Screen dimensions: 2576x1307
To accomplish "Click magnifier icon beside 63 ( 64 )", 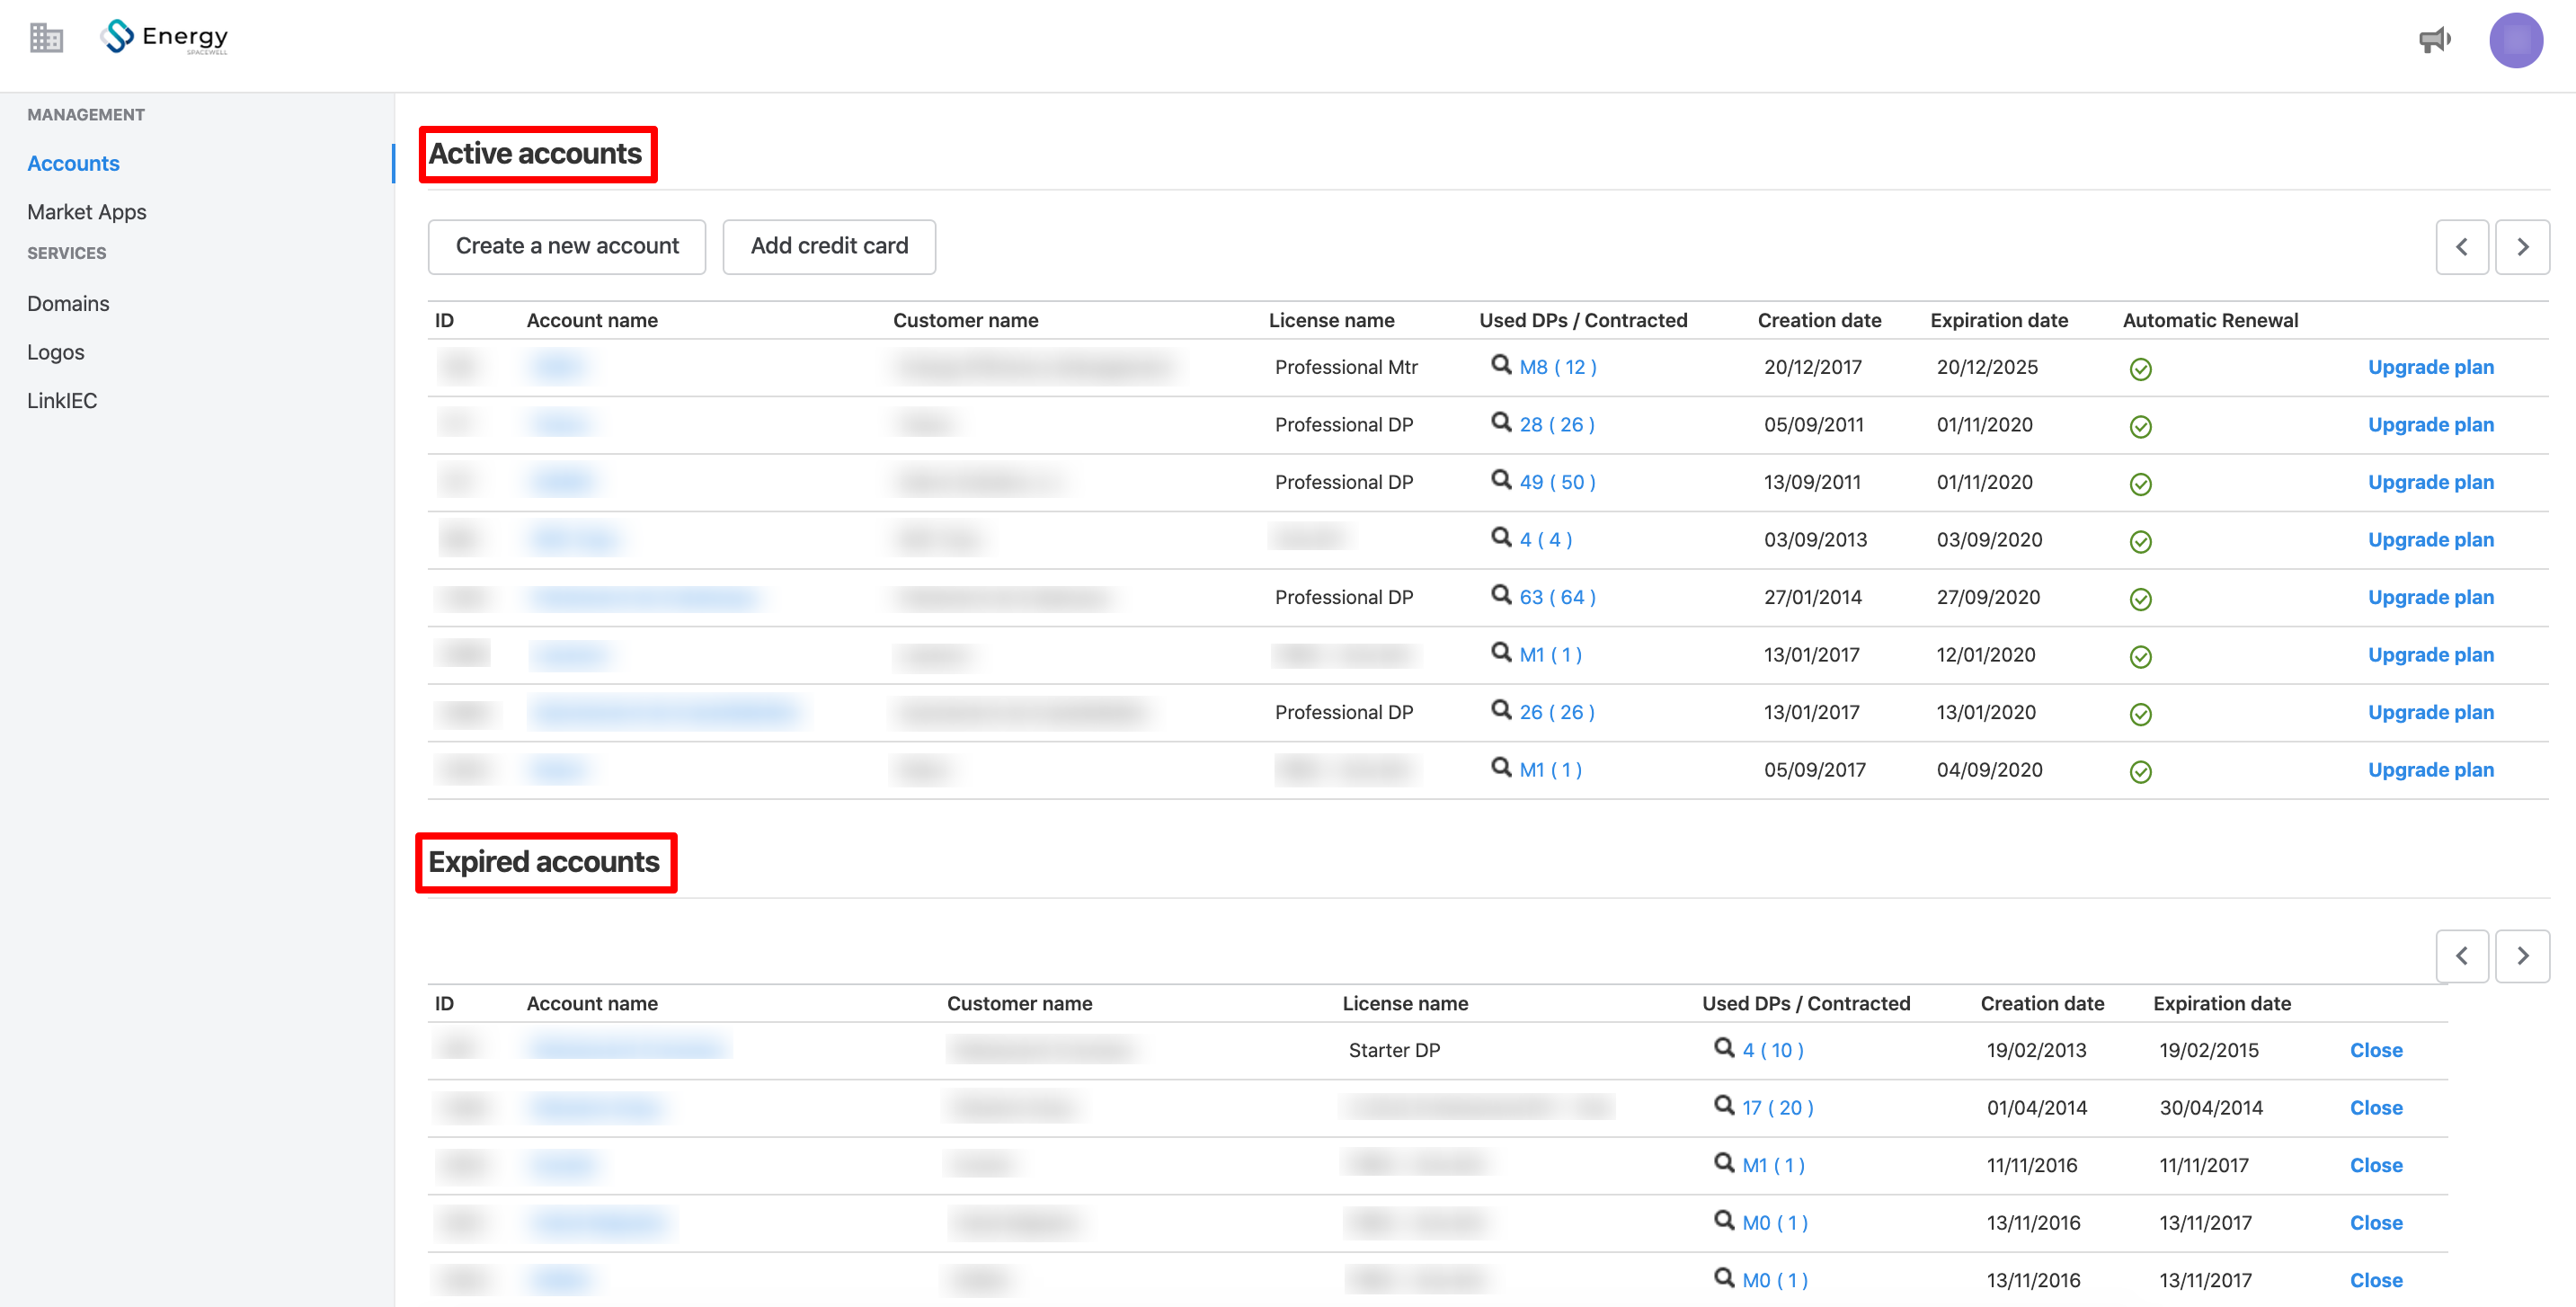I will [x=1501, y=594].
